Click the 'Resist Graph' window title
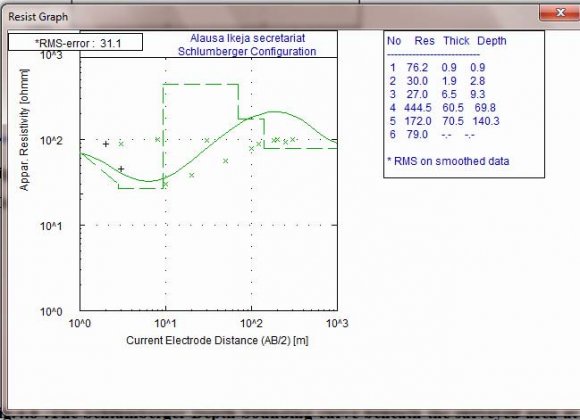580x420 pixels. click(38, 17)
